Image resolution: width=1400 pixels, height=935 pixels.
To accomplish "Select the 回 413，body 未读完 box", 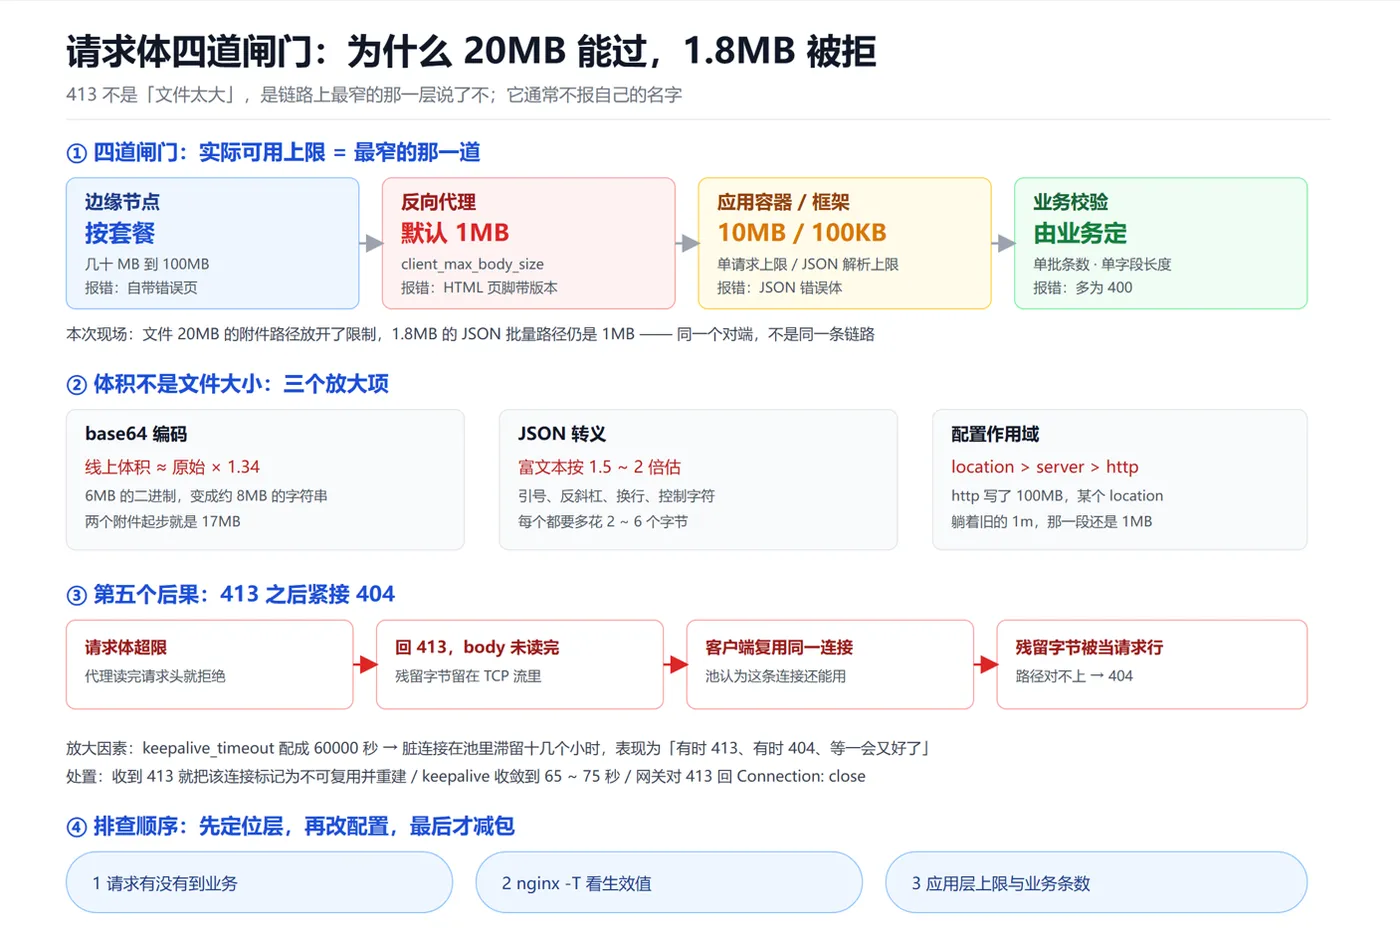I will 519,664.
